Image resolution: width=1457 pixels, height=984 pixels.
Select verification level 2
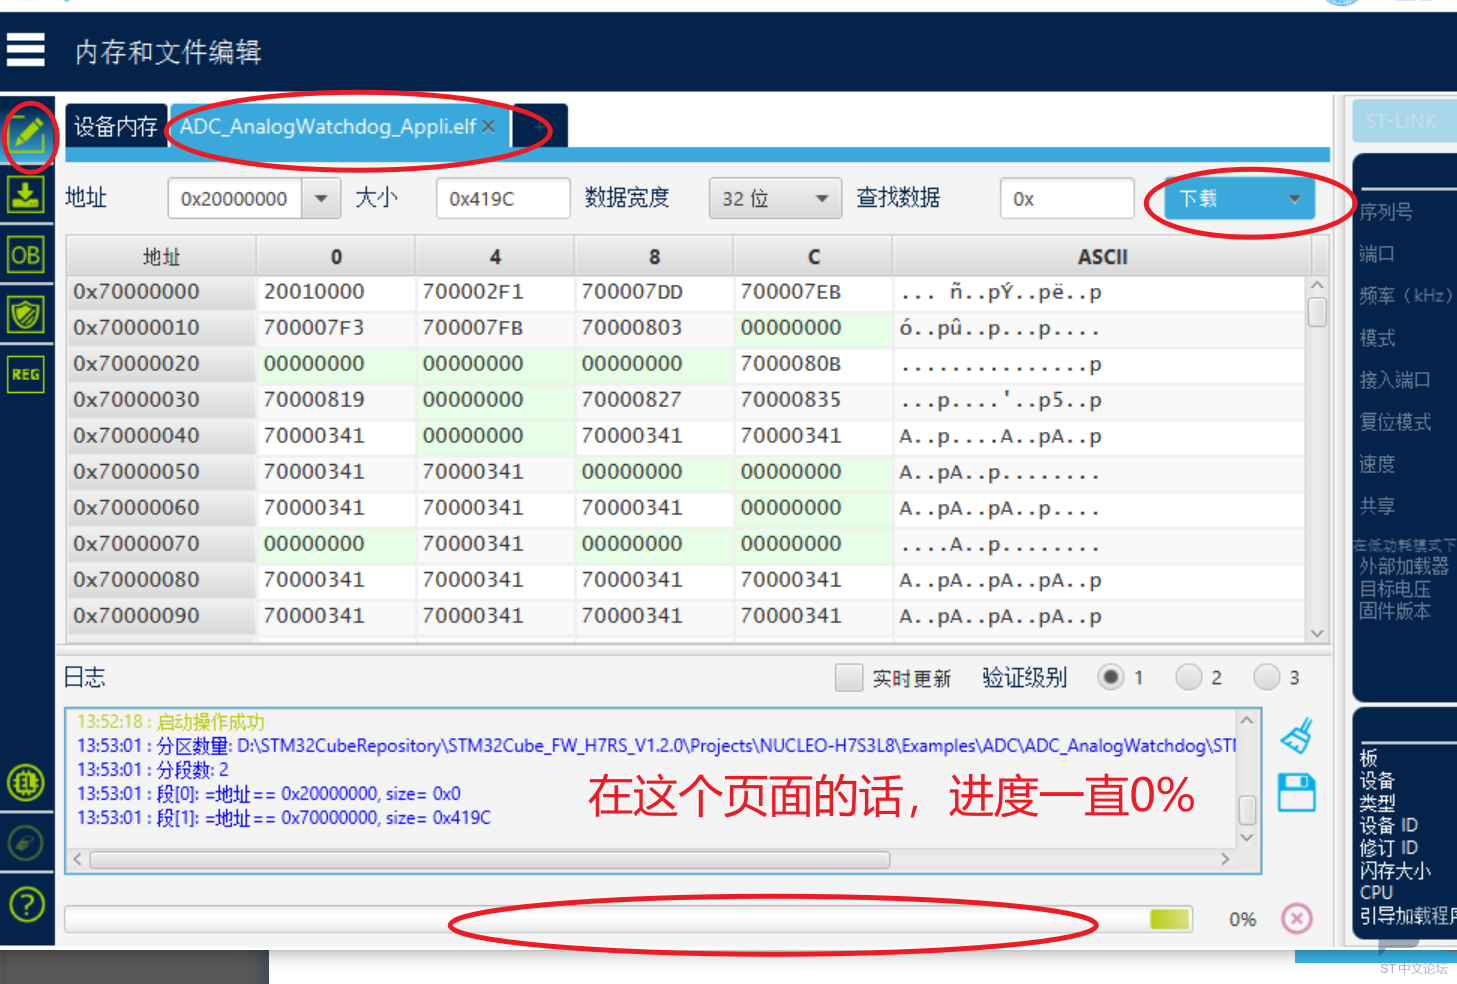[x=1189, y=677]
